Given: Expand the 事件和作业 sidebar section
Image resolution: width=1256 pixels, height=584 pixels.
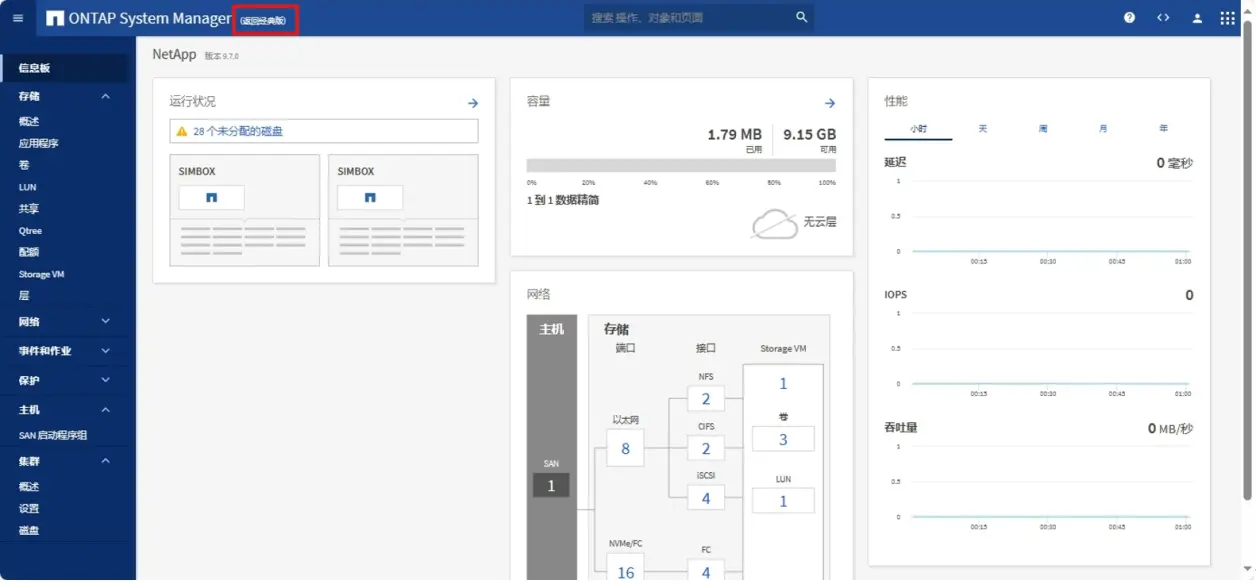Looking at the screenshot, I should pos(106,351).
